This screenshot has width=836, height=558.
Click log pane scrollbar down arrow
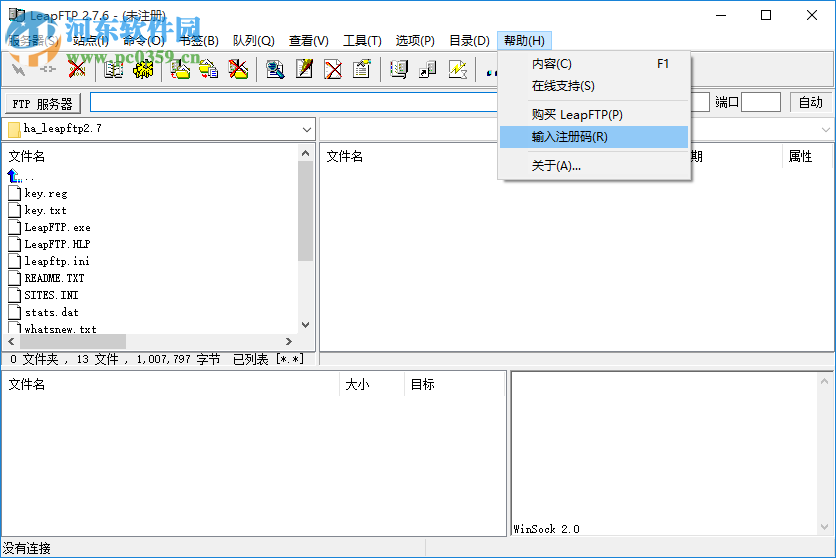(824, 527)
